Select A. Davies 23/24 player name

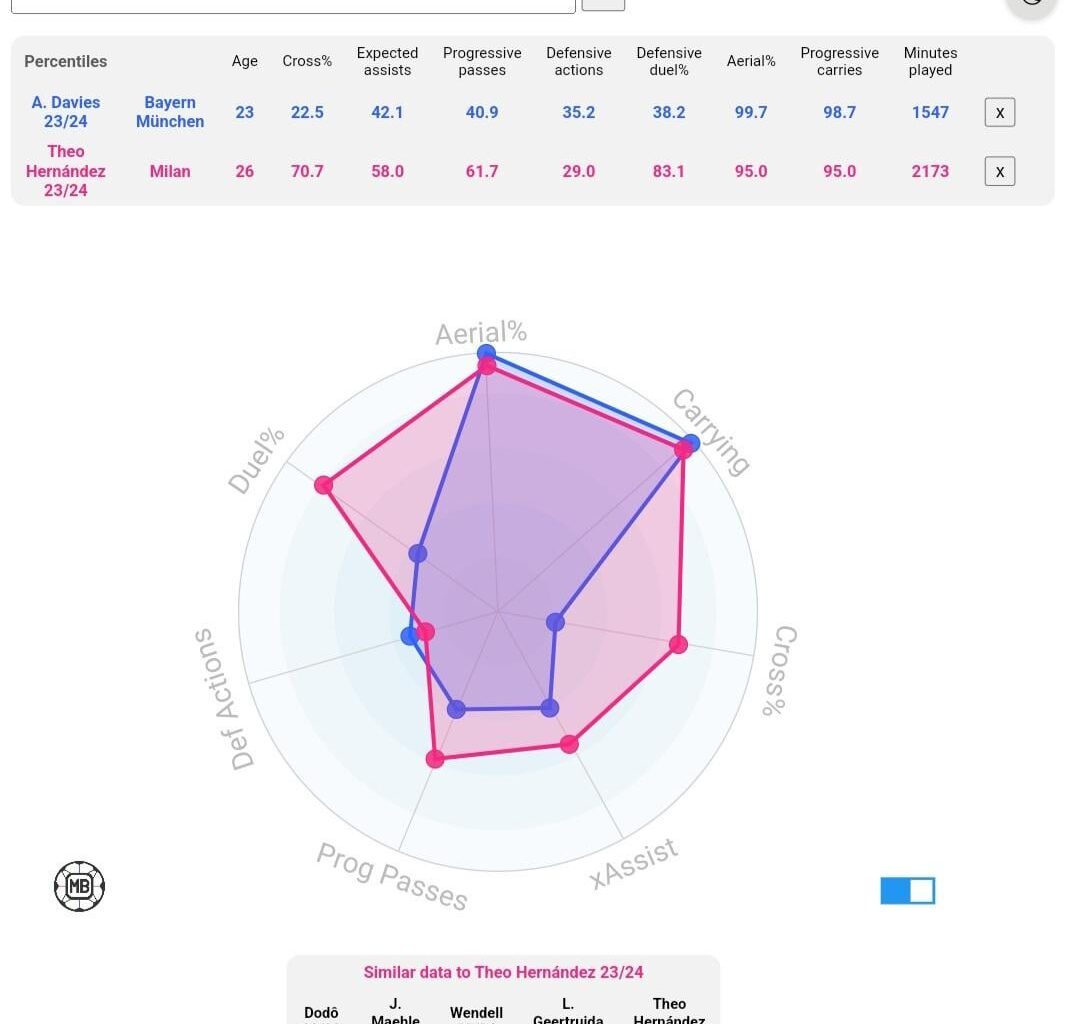click(x=66, y=112)
